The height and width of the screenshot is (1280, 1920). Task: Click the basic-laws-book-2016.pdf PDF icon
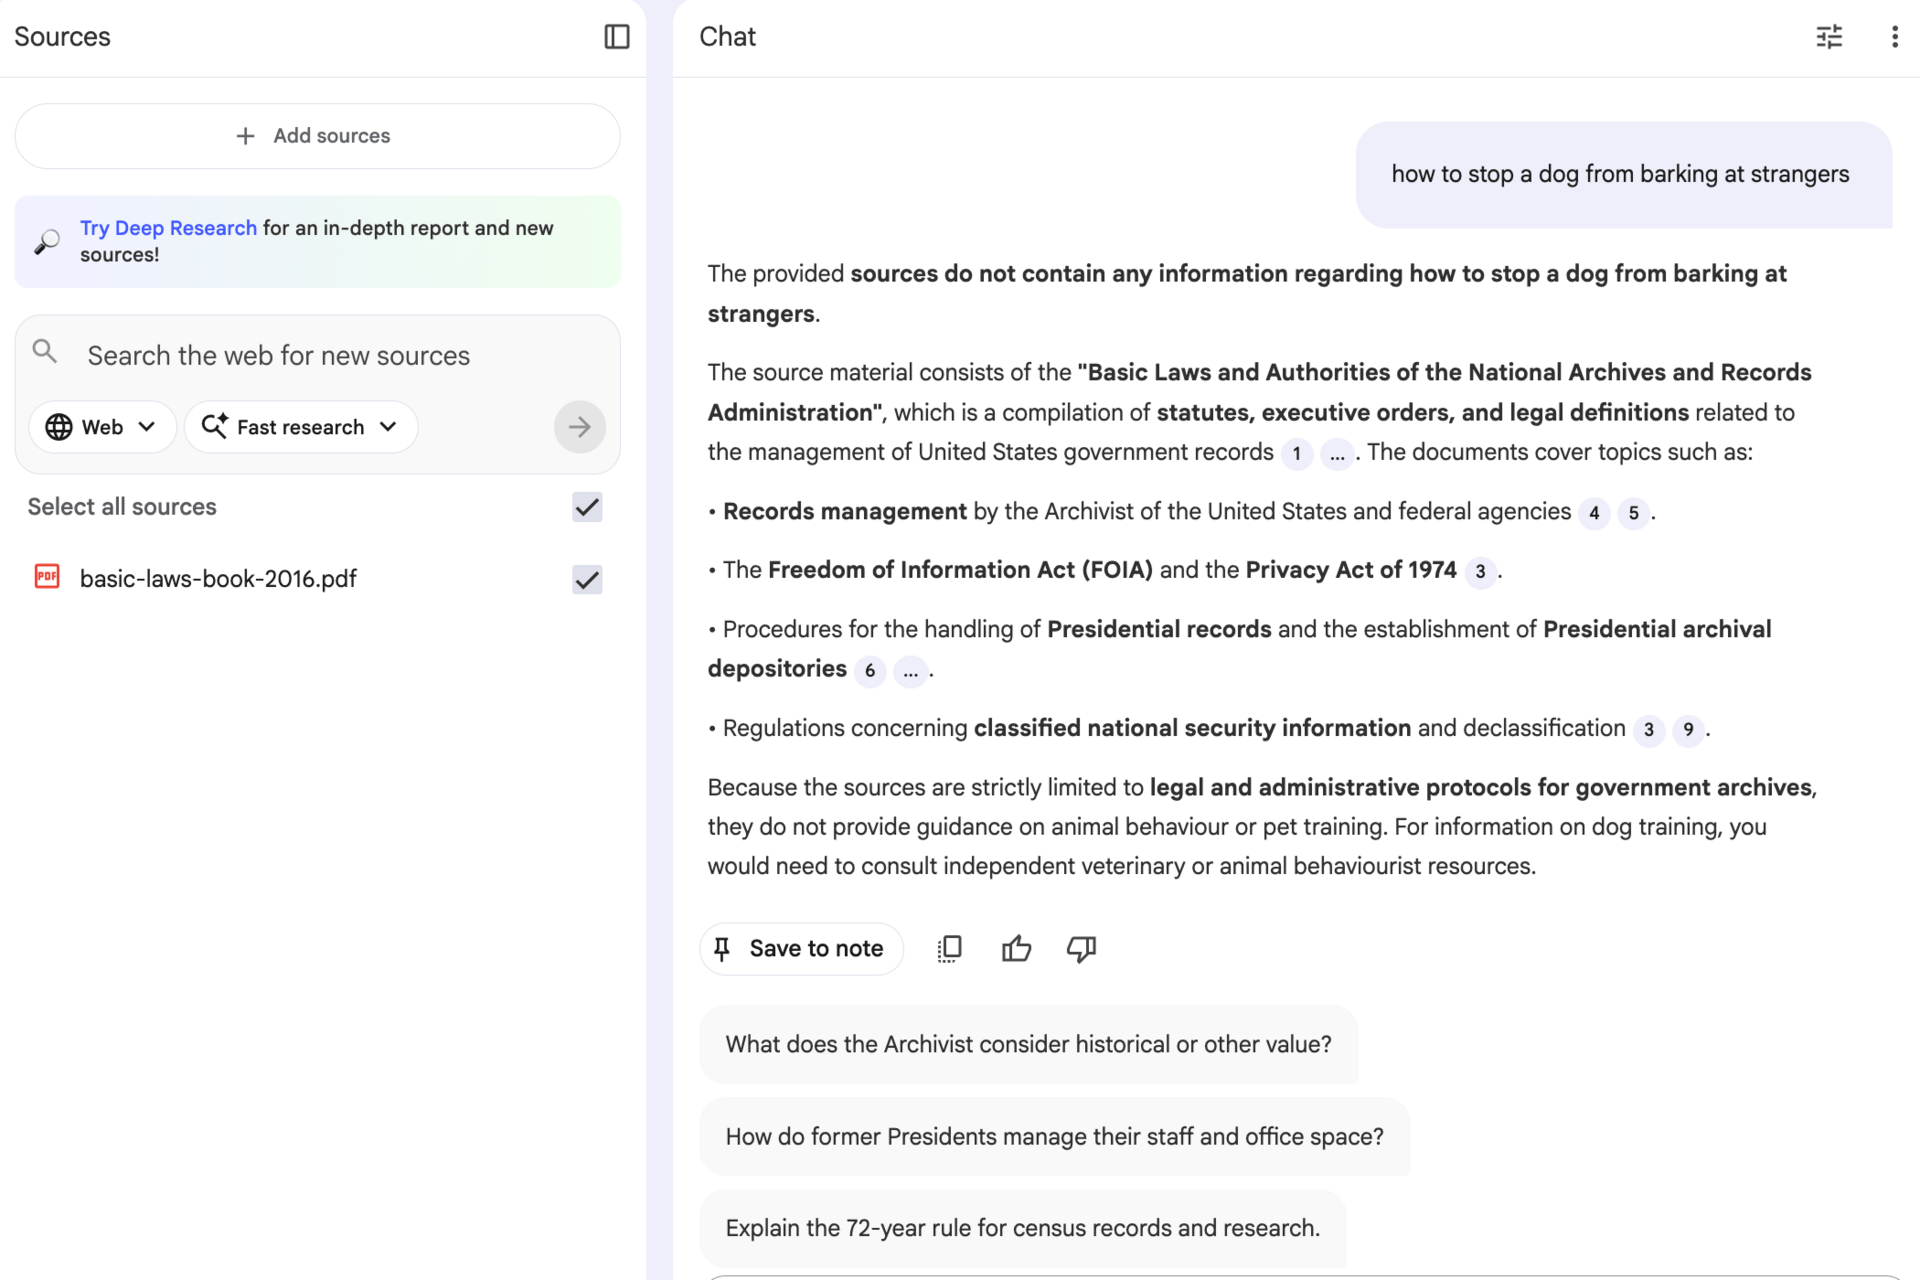(47, 577)
